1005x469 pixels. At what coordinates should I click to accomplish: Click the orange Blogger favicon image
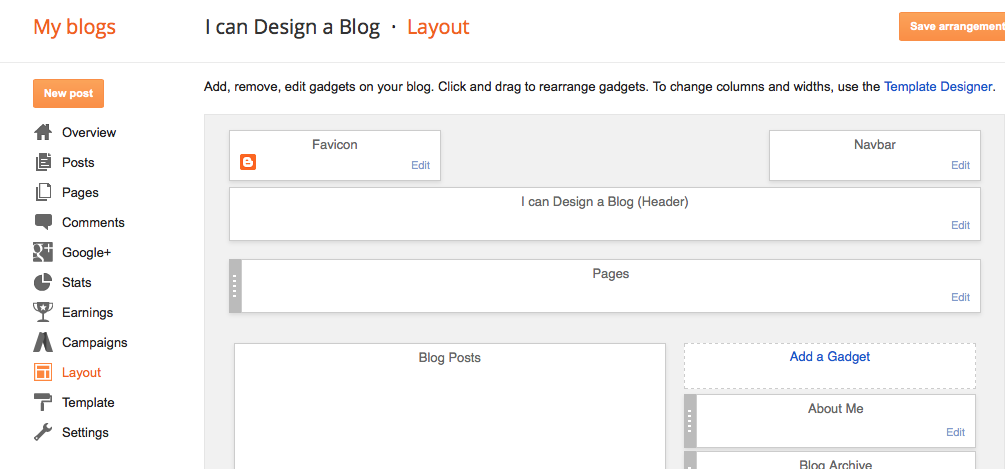(248, 162)
